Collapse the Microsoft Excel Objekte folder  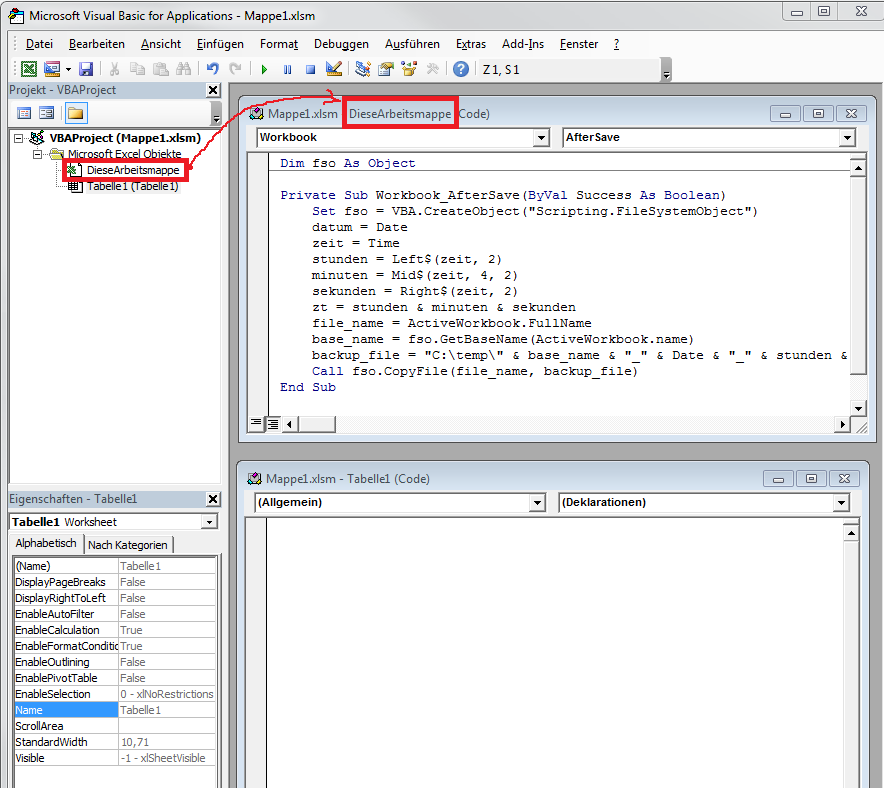pos(37,154)
